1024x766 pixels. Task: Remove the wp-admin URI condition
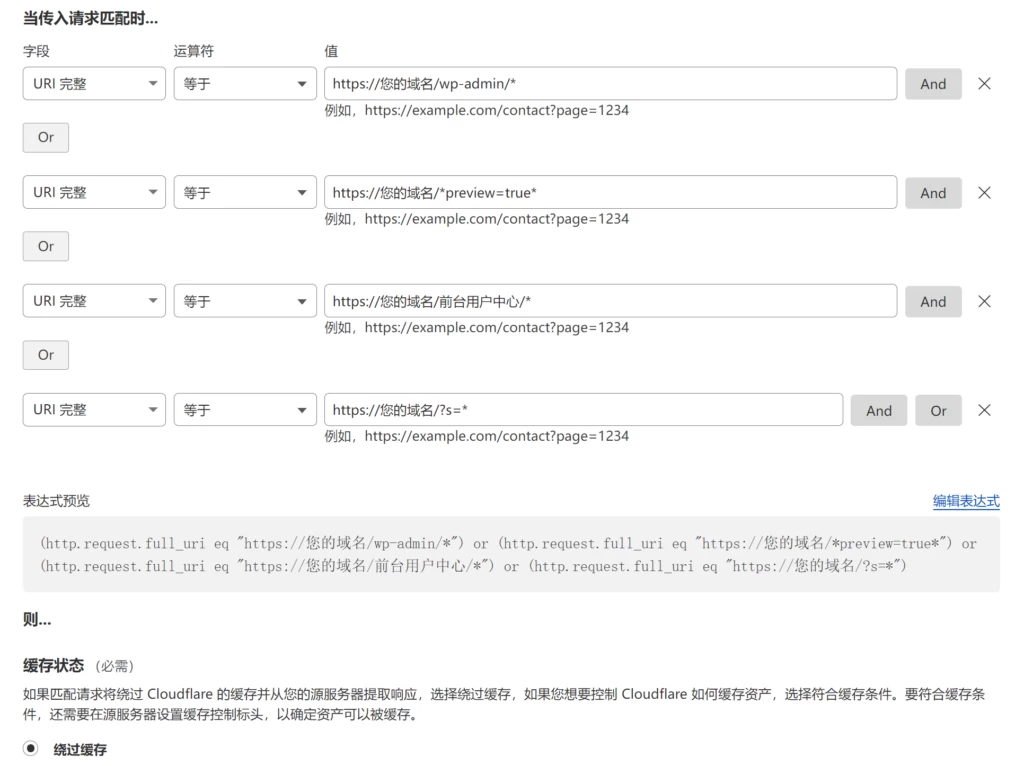pyautogui.click(x=984, y=84)
